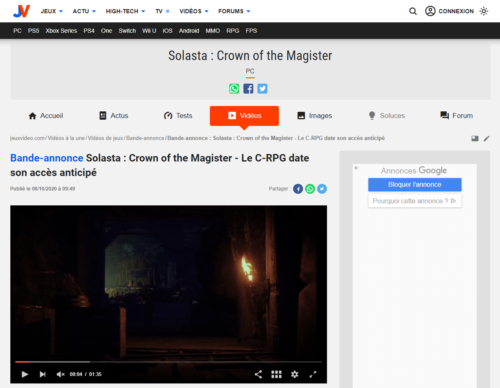Share on WhatsApp under the game title
Viewport: 500px width, 388px height.
234,89
